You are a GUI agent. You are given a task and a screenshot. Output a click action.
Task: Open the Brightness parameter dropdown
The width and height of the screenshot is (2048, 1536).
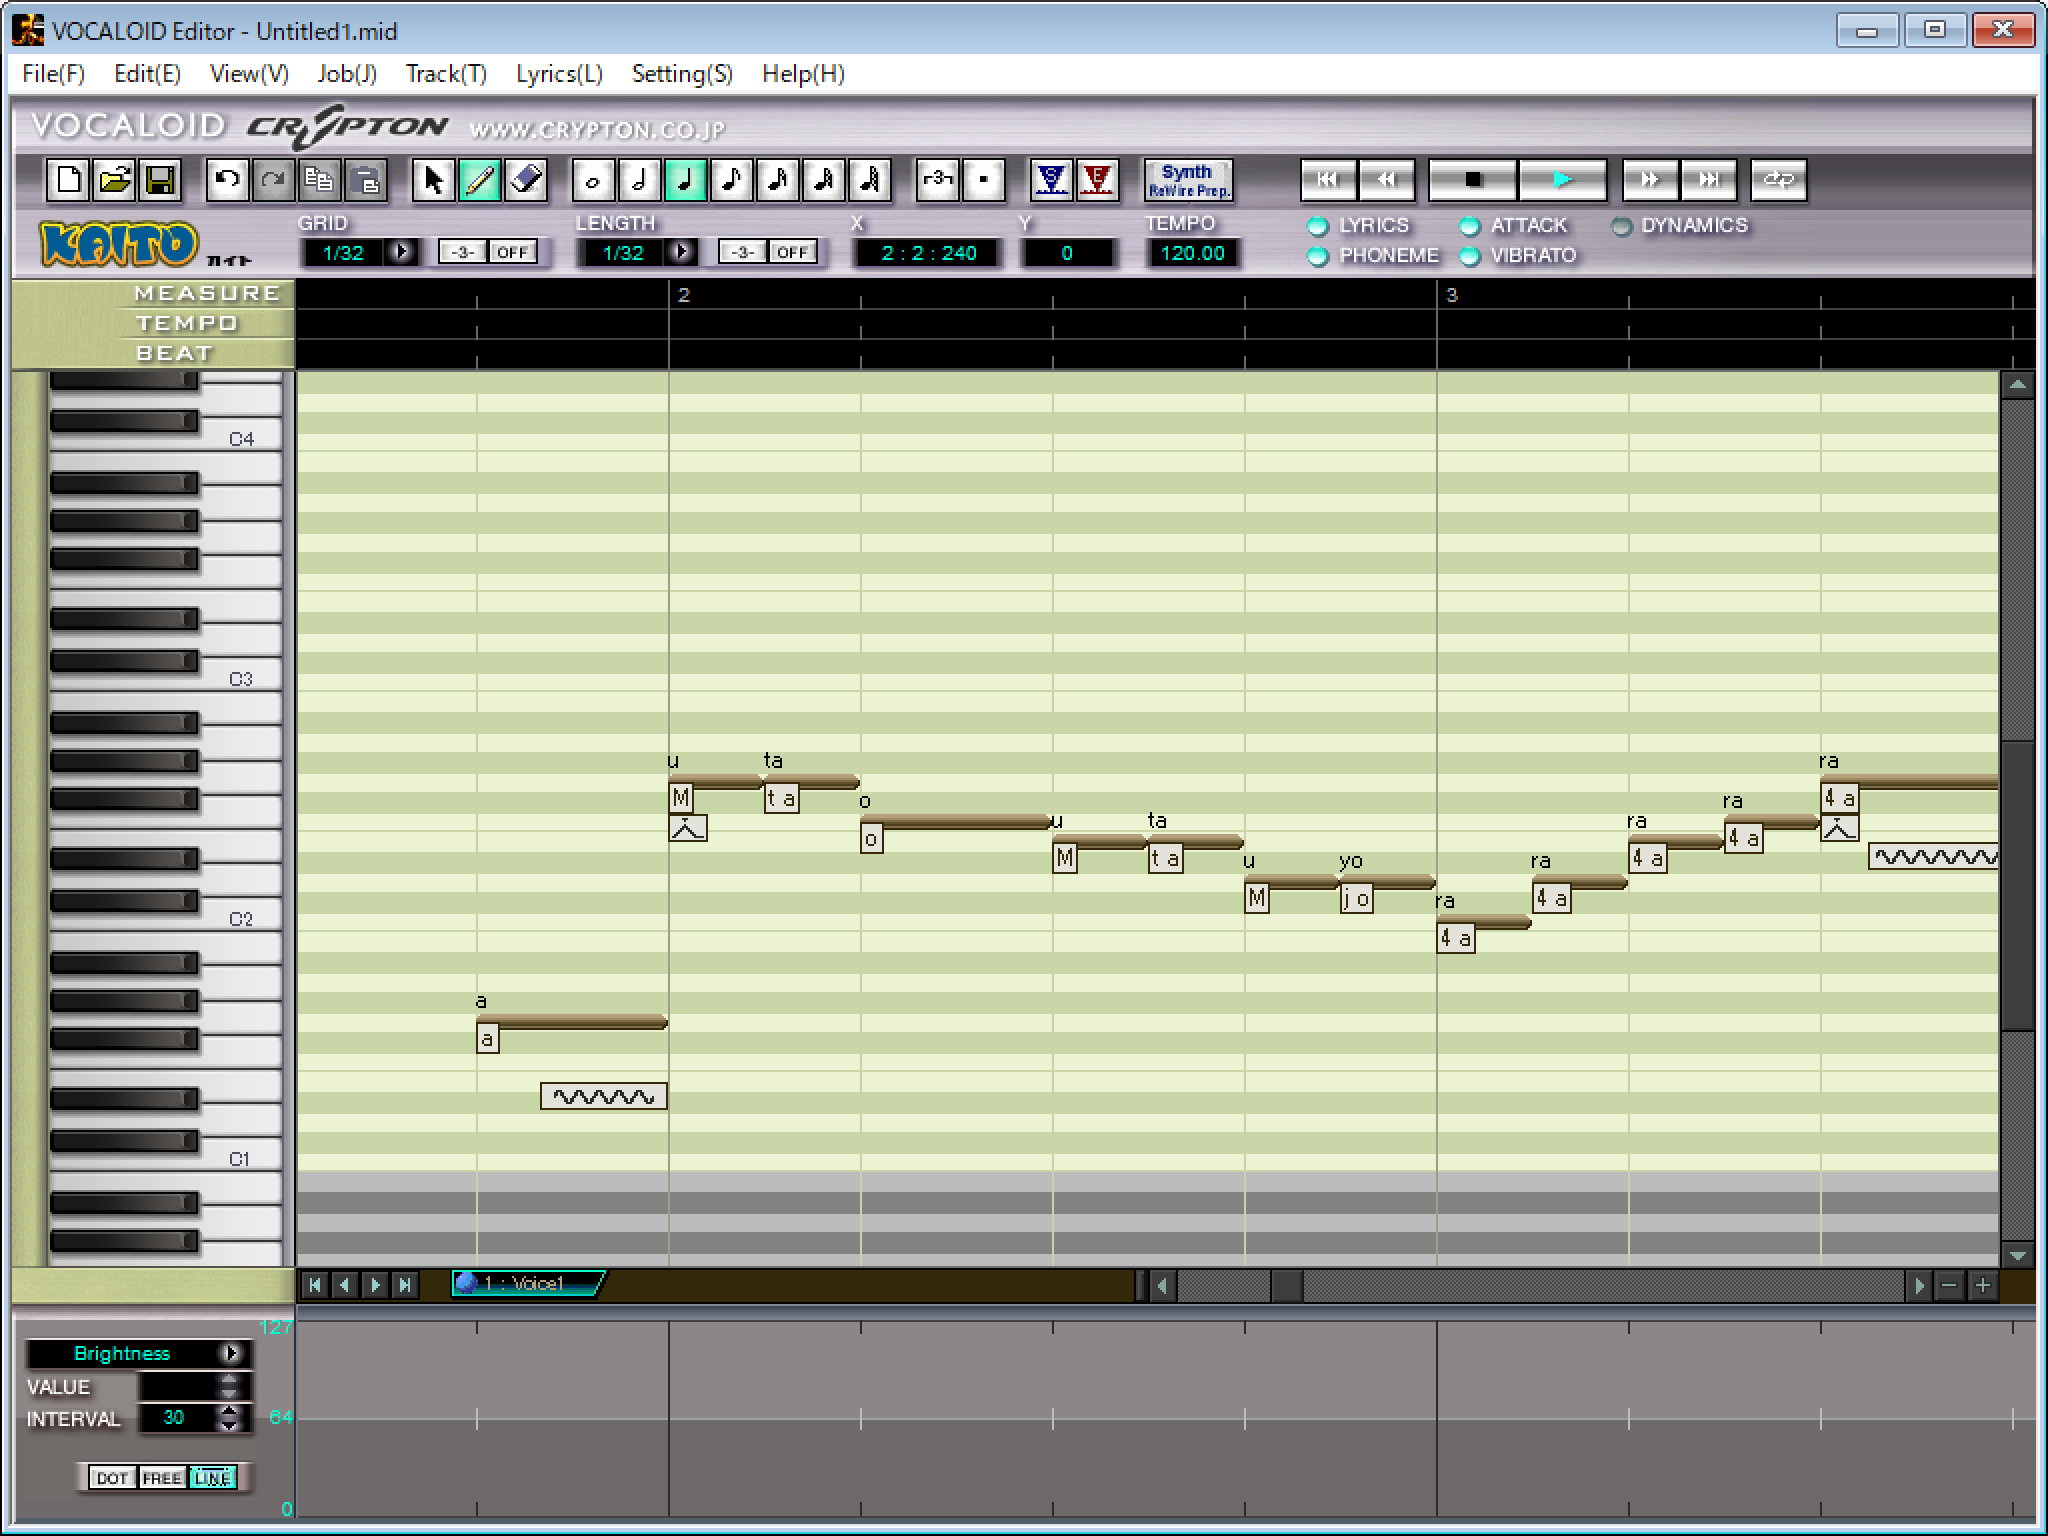point(232,1353)
